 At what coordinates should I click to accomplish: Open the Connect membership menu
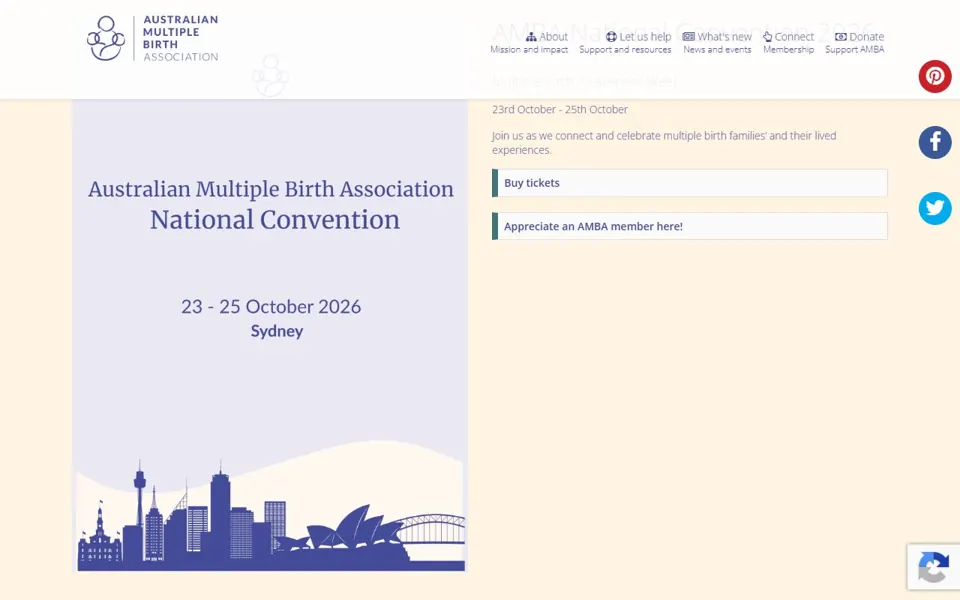[788, 43]
